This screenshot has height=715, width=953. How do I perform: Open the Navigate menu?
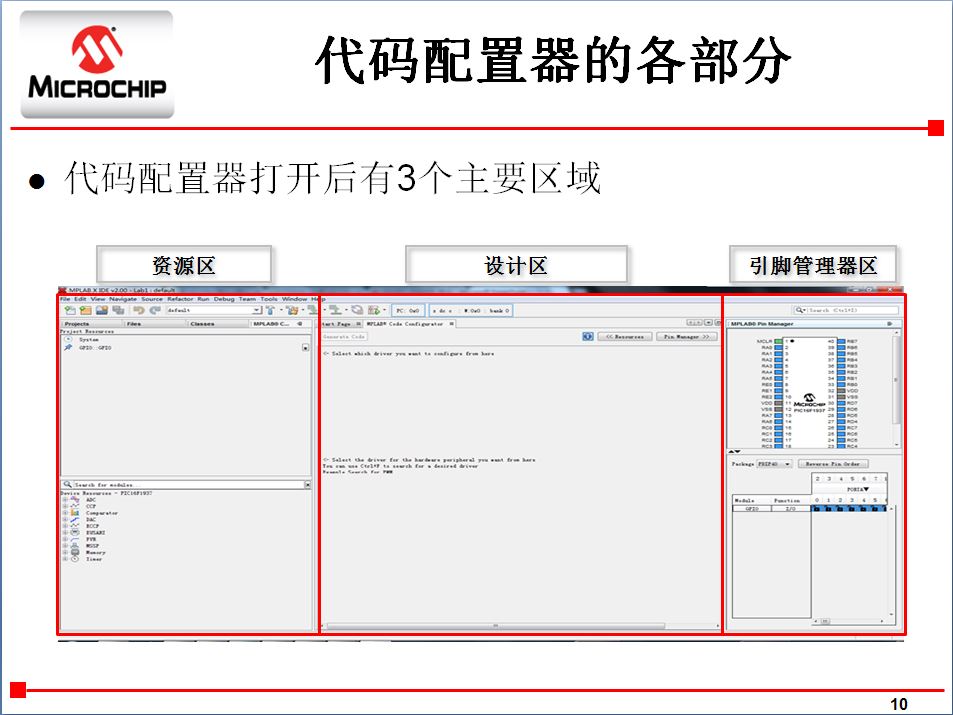click(x=123, y=299)
